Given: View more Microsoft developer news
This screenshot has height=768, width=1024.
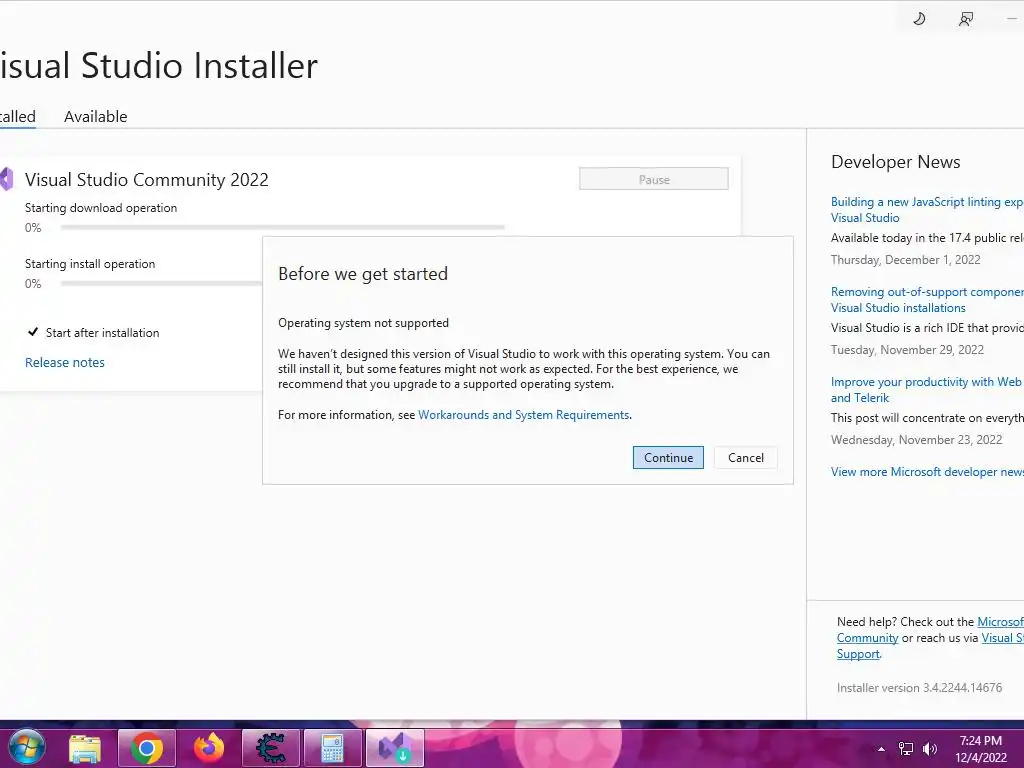Looking at the screenshot, I should tap(927, 472).
